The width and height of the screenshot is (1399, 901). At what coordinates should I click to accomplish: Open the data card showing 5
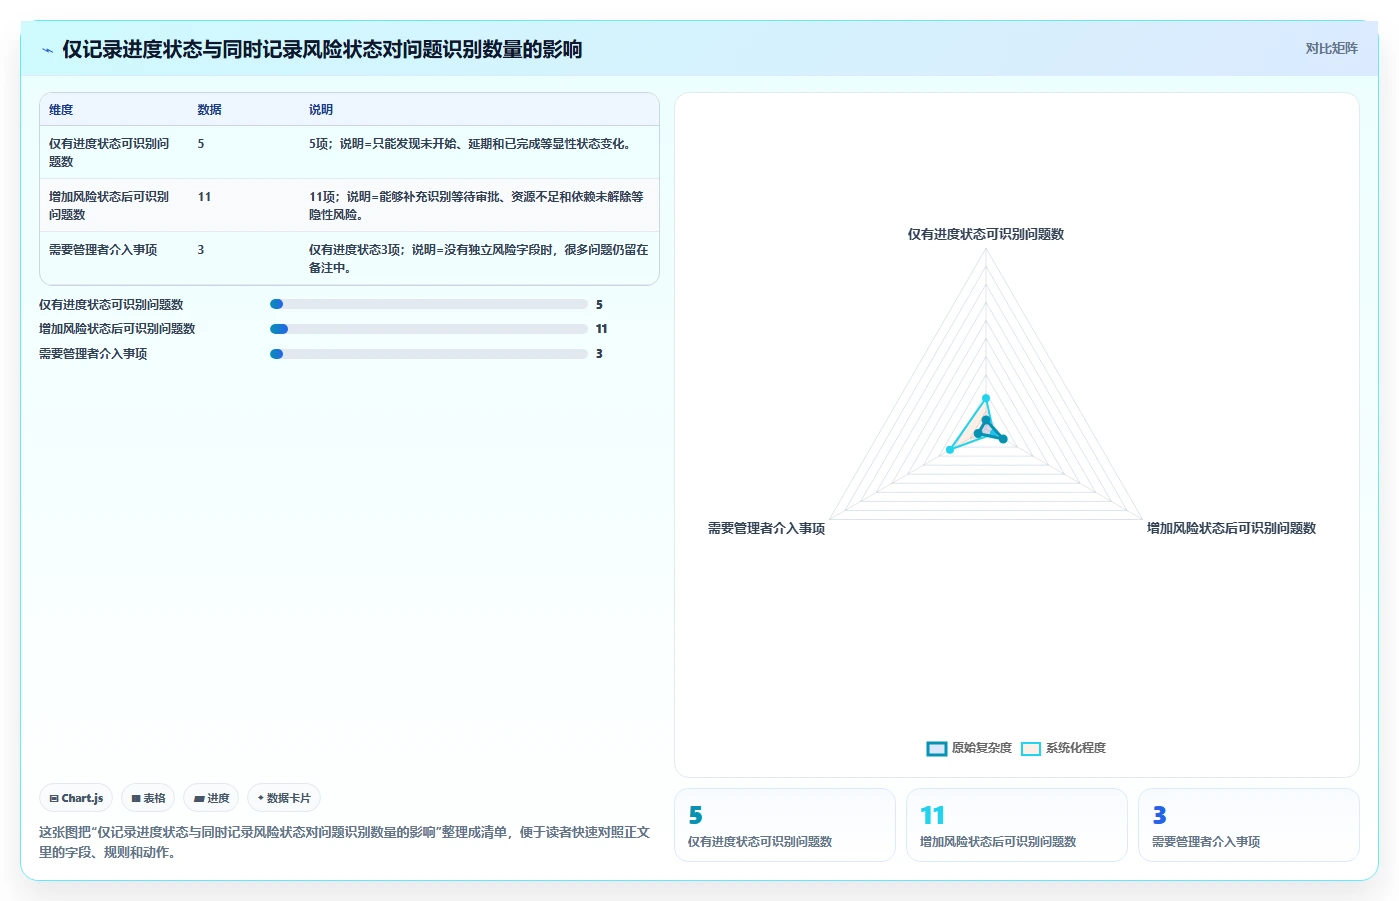pos(785,825)
